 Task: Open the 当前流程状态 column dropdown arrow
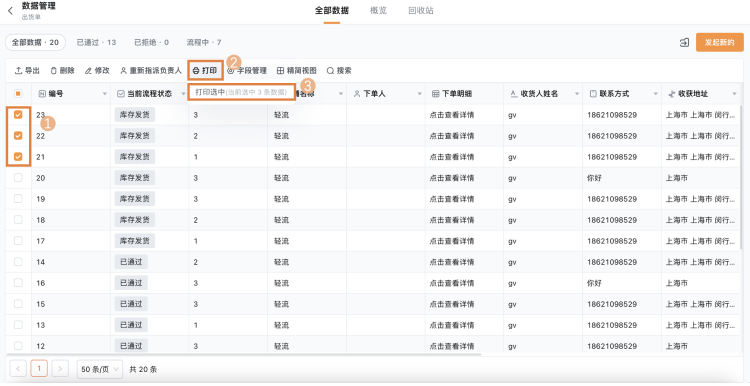coord(183,94)
